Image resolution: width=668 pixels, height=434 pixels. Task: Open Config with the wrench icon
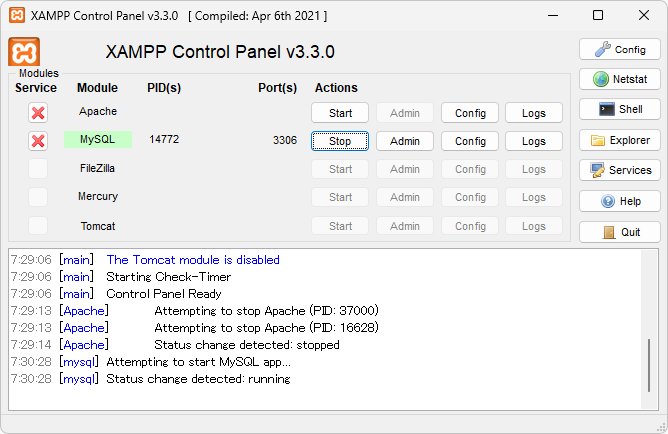click(x=620, y=49)
